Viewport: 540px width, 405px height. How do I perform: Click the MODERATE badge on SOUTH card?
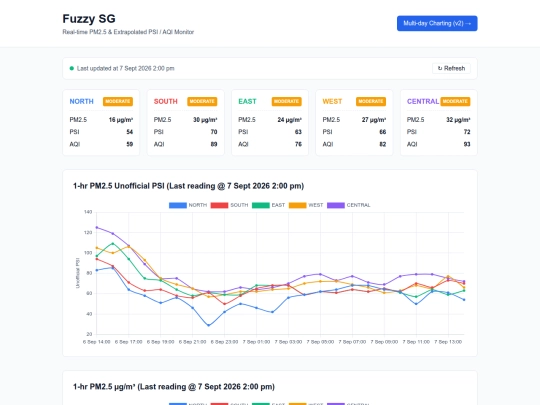202,101
